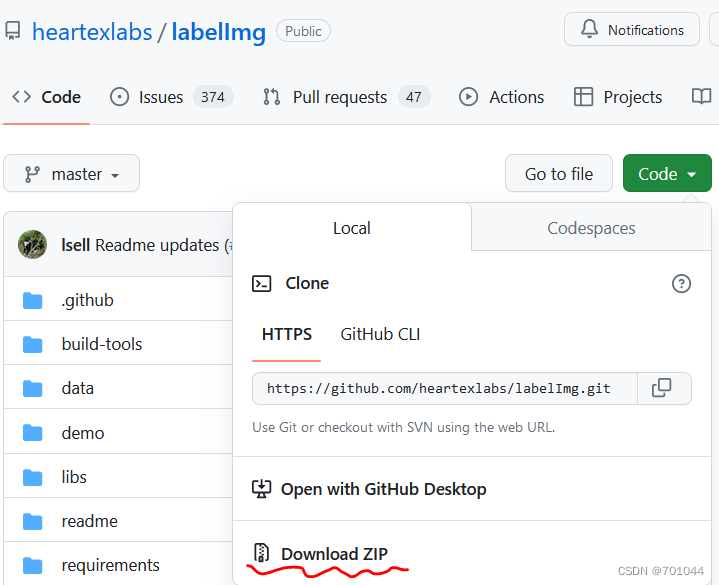Open the lsell author avatar
719x585 pixels.
32,244
